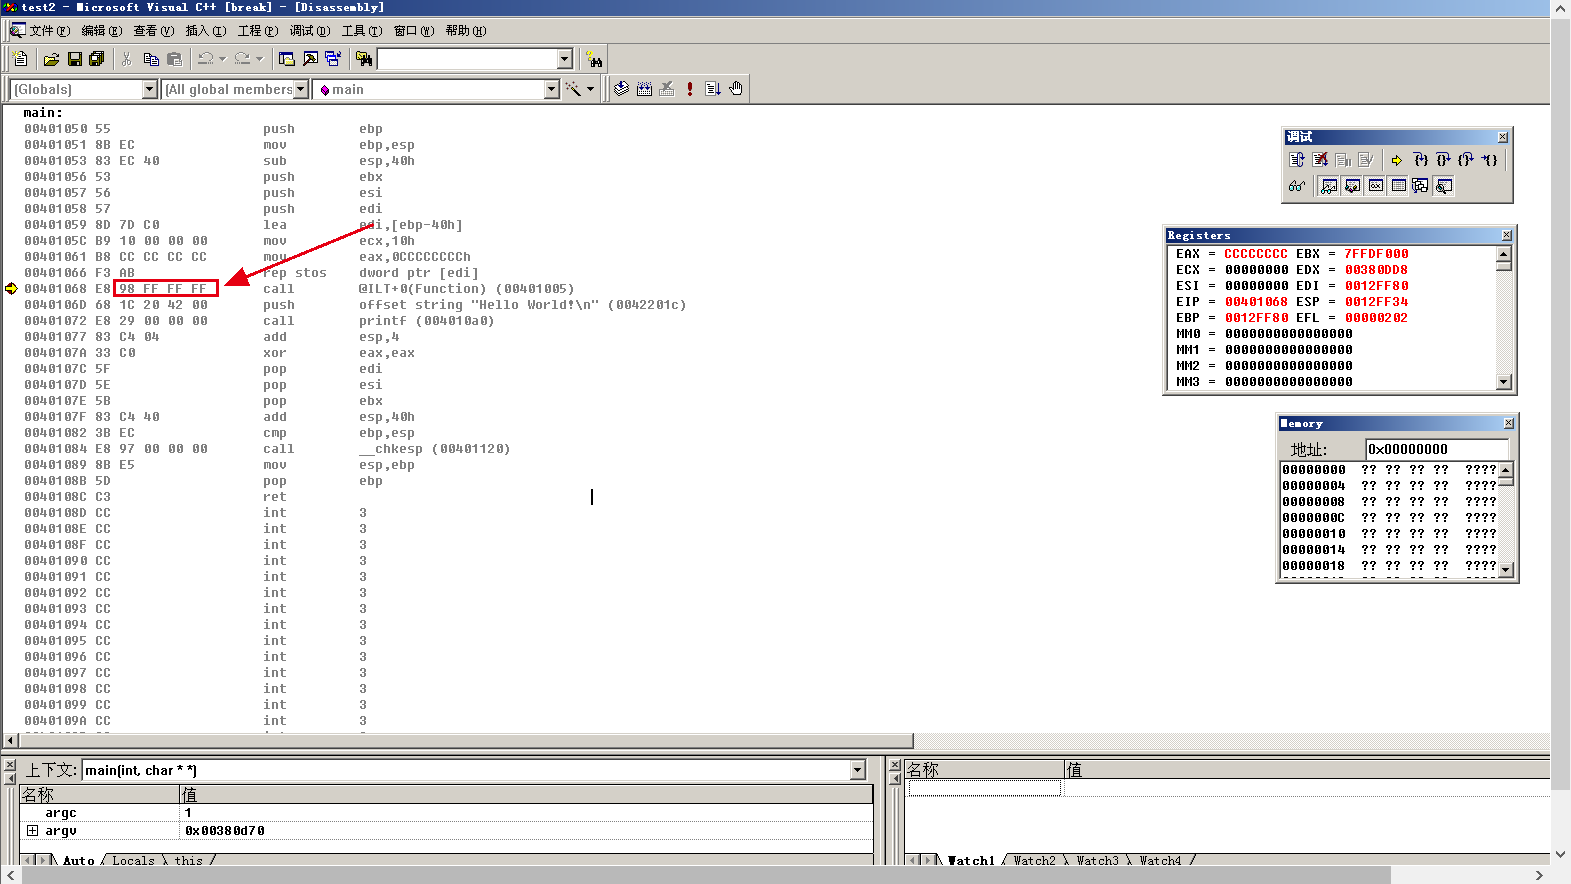Click the Save floppy disk icon
Image resolution: width=1571 pixels, height=884 pixels.
tap(75, 59)
